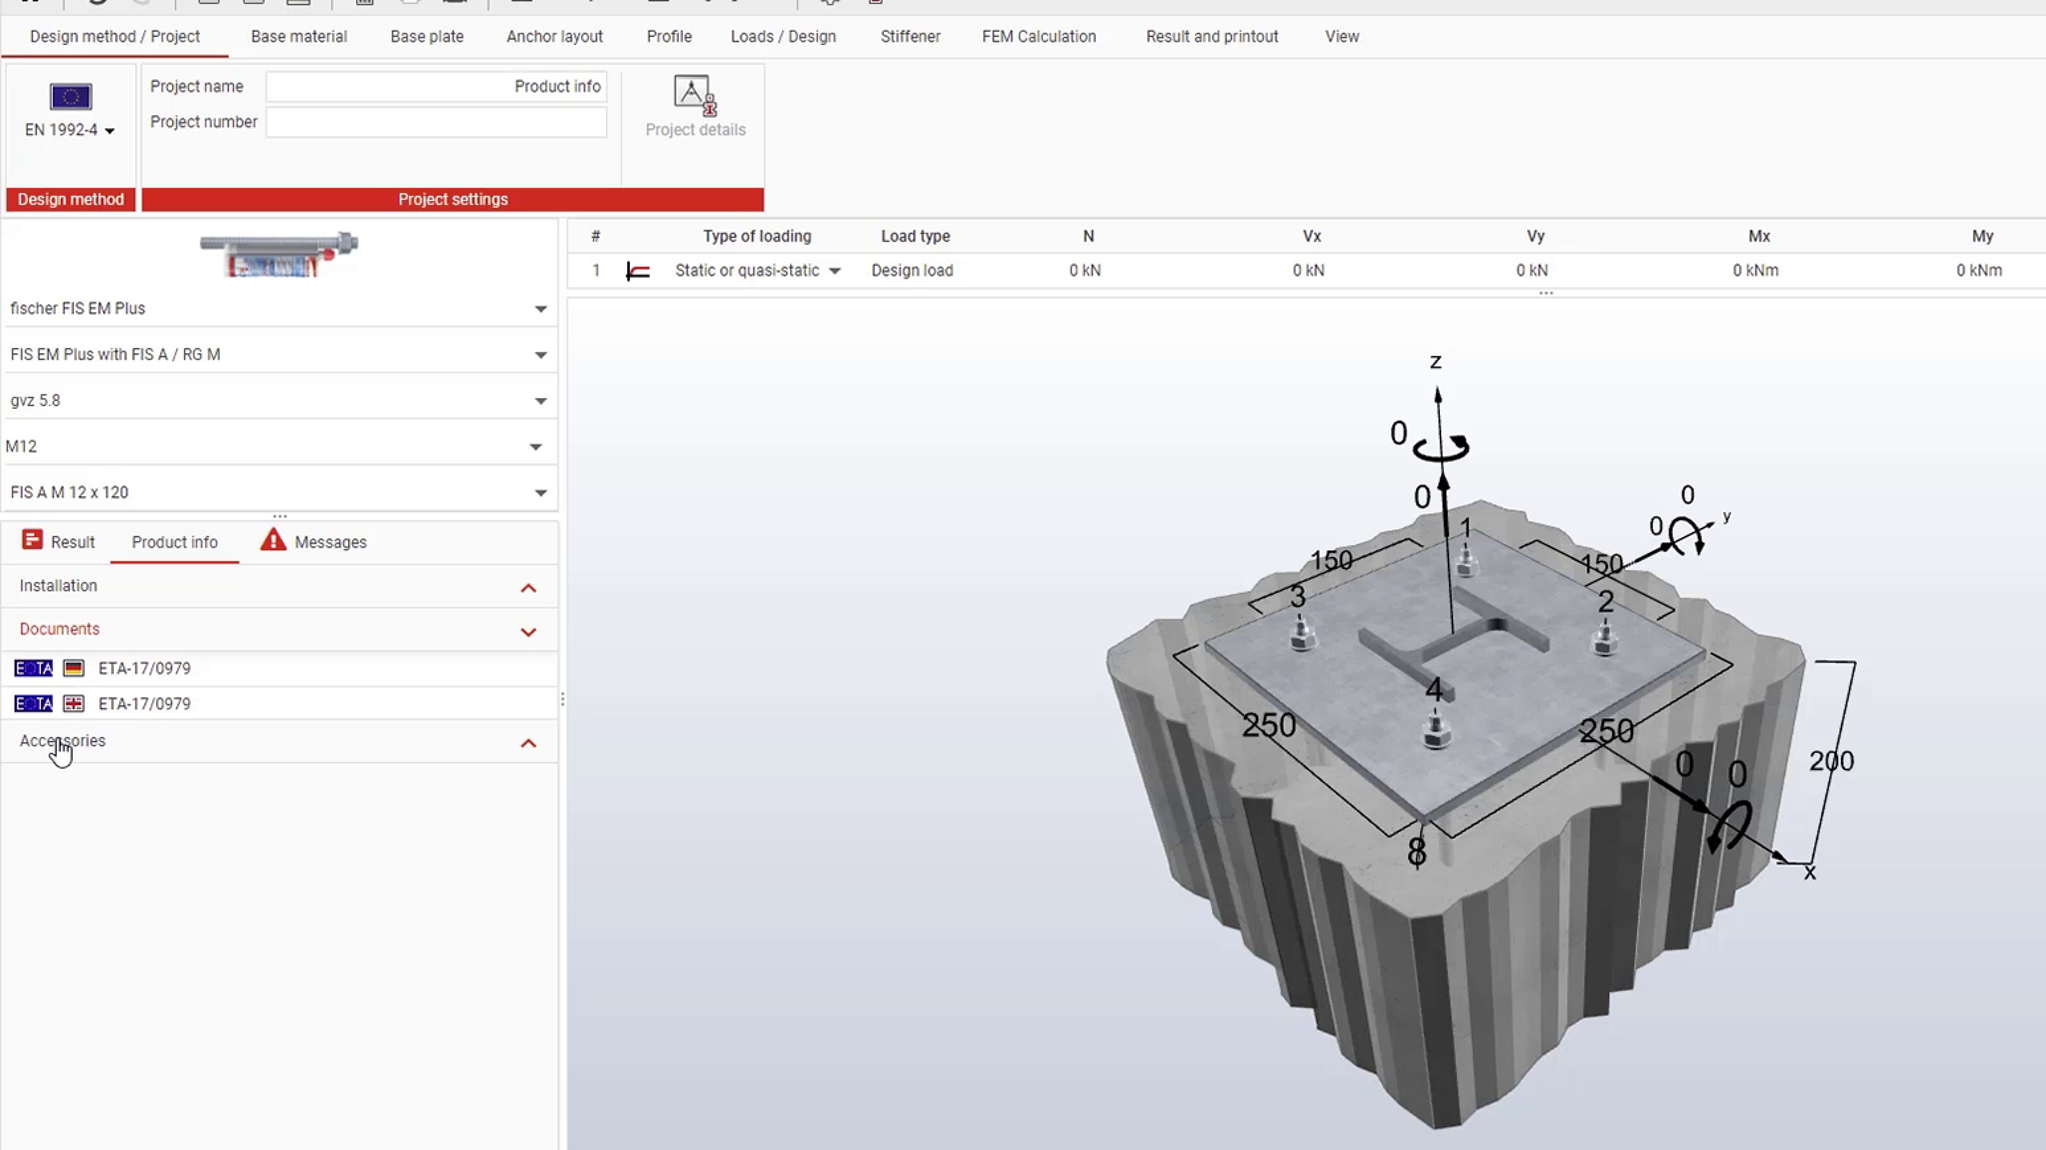This screenshot has height=1150, width=2046.
Task: Click the German flag icon beside ETA-17/0979
Action: pyautogui.click(x=73, y=667)
